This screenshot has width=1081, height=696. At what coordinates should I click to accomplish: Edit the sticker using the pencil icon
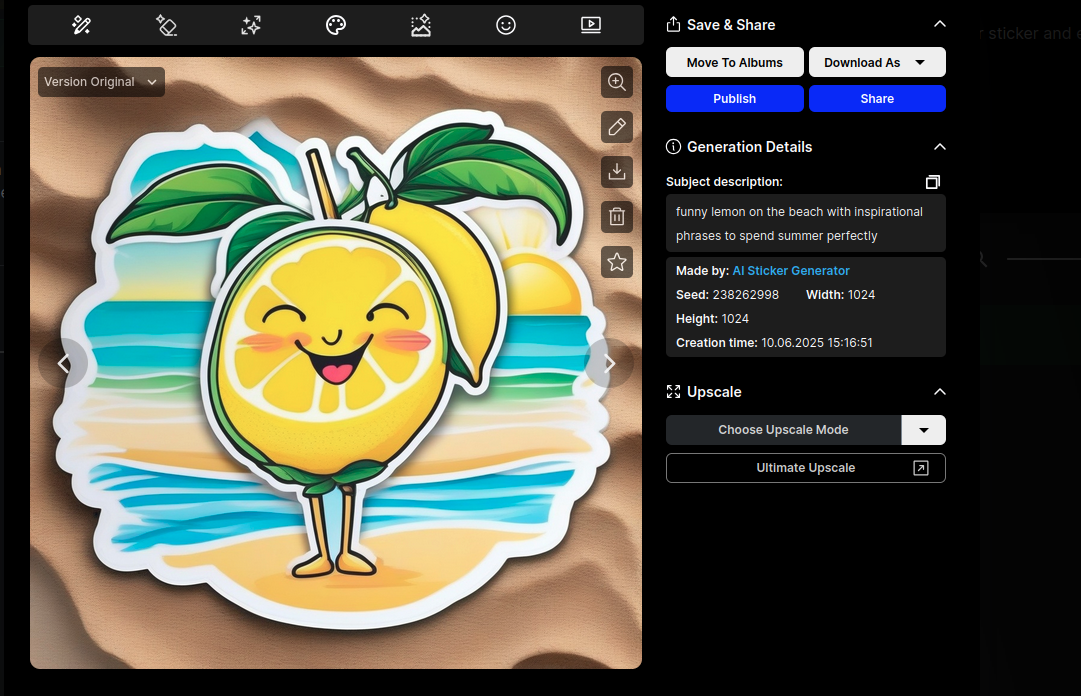[x=617, y=127]
